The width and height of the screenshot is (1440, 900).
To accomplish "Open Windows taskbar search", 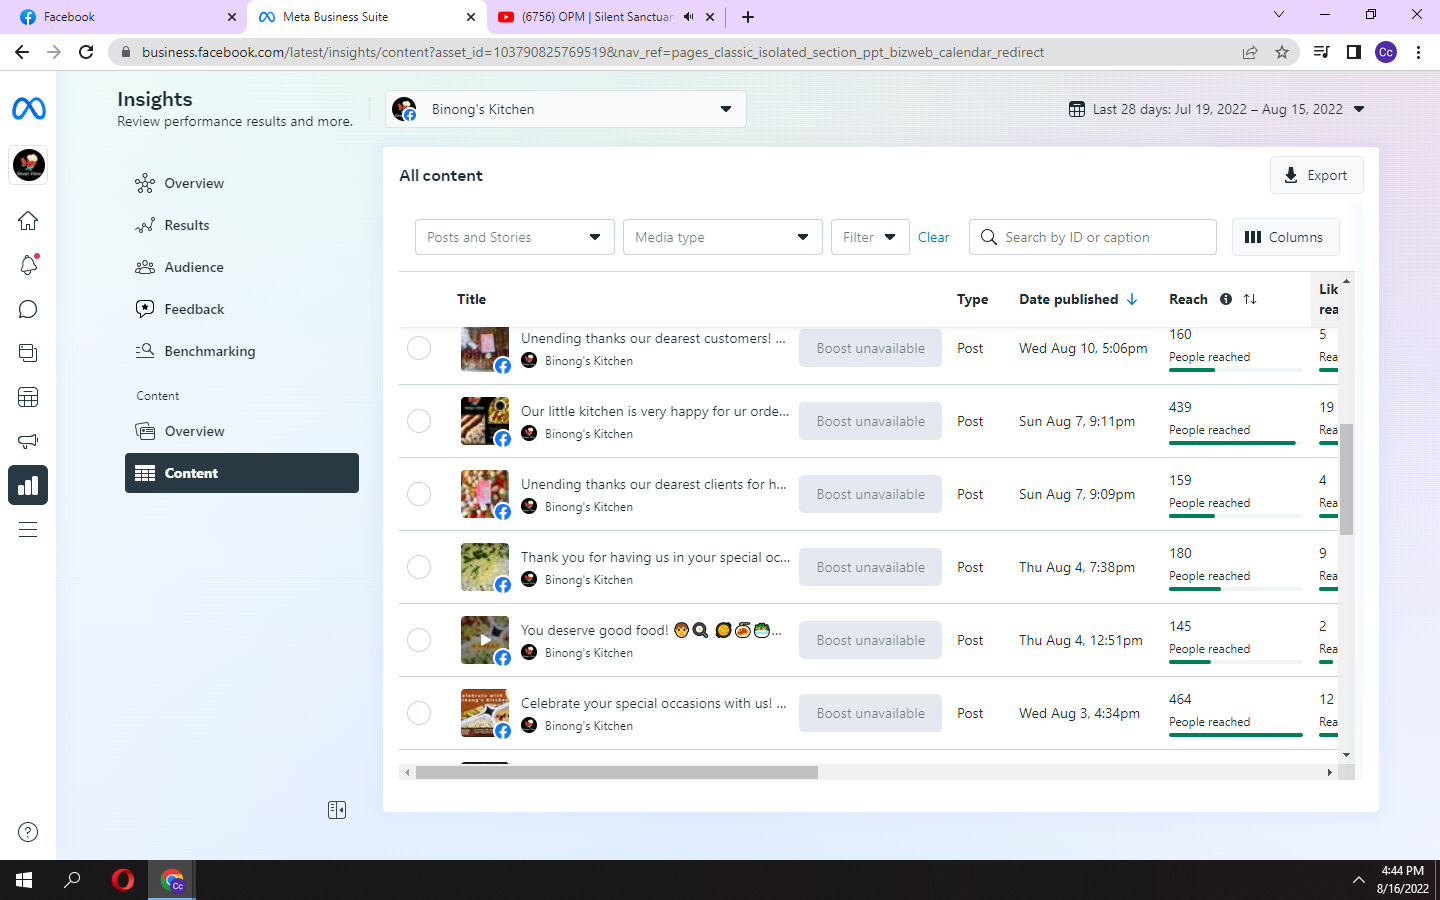I will (x=72, y=880).
